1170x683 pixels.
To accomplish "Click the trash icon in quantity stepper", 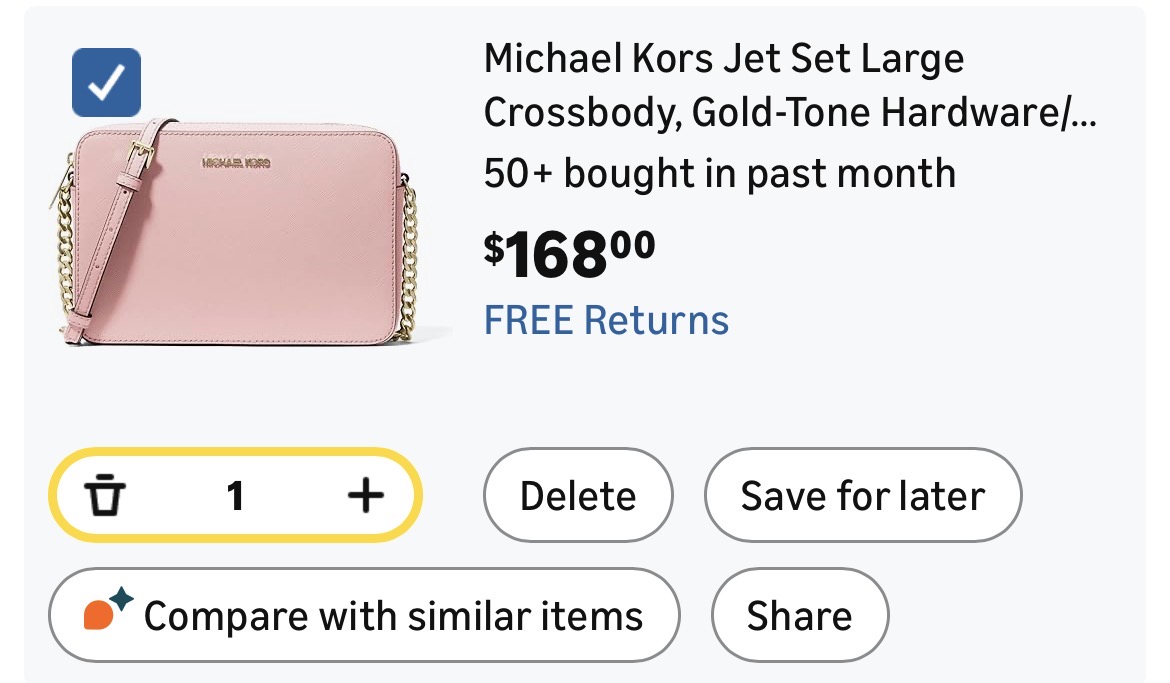I will [105, 495].
